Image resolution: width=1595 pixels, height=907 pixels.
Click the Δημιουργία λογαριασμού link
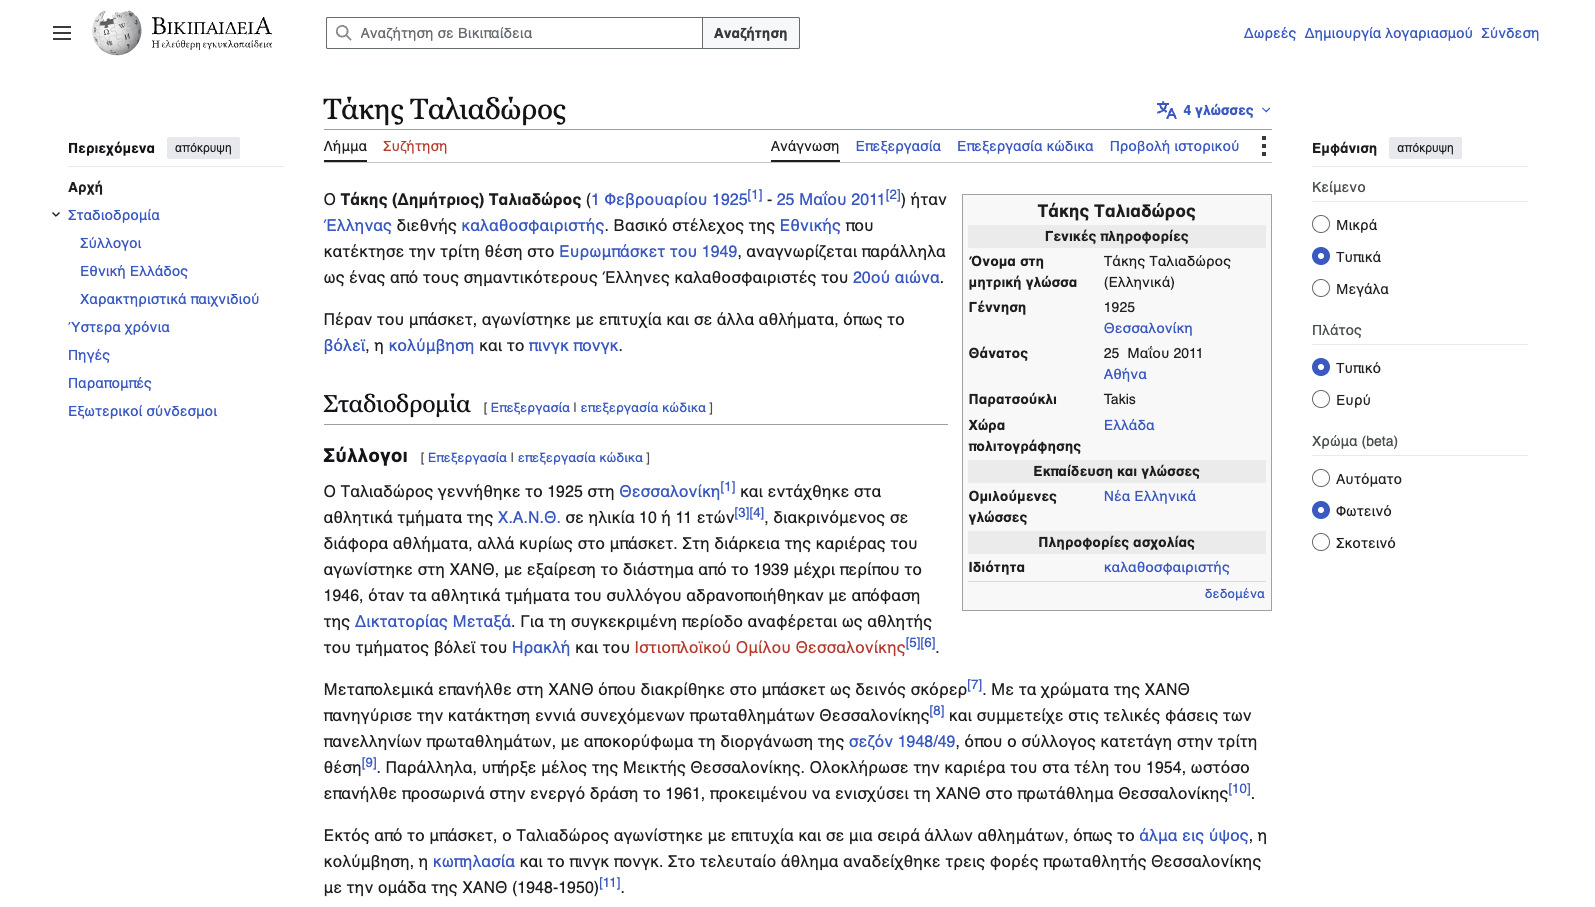pos(1388,33)
